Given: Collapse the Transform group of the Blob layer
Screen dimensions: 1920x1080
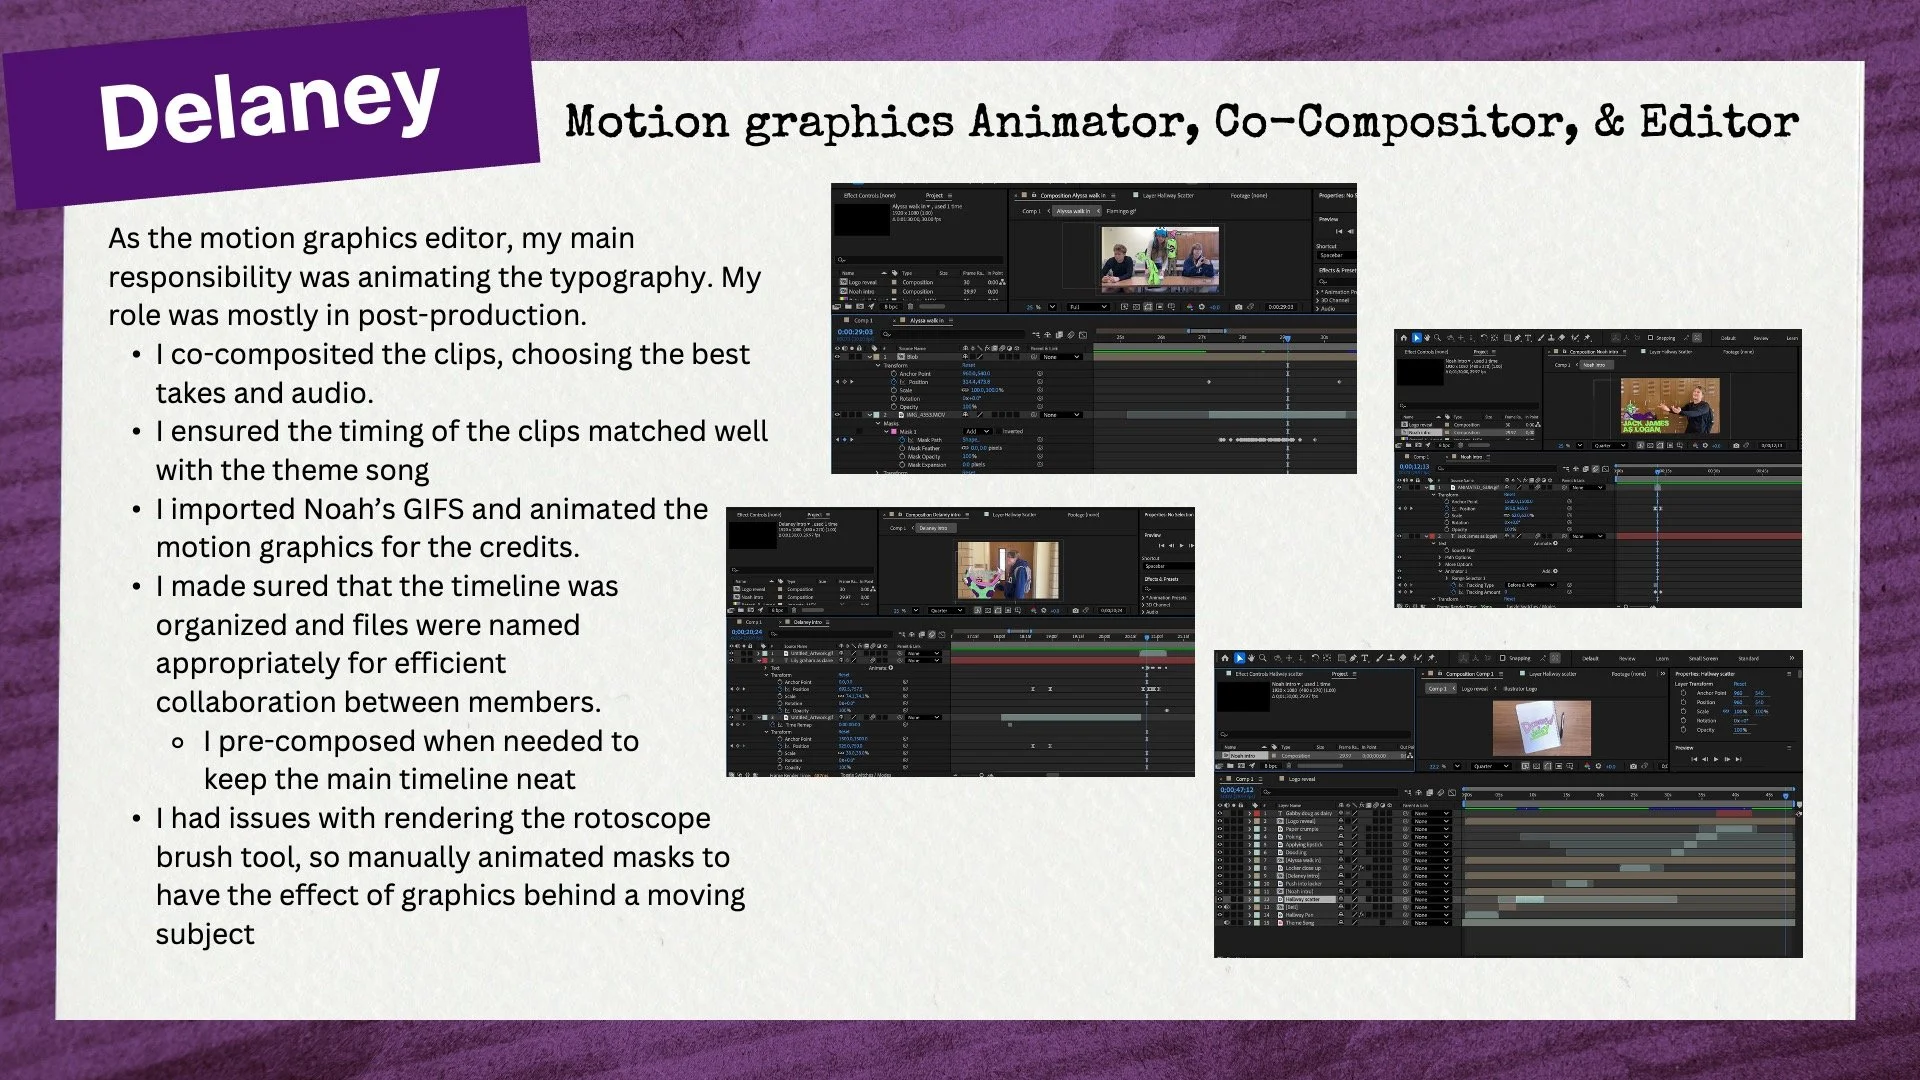Looking at the screenshot, I should coord(877,365).
